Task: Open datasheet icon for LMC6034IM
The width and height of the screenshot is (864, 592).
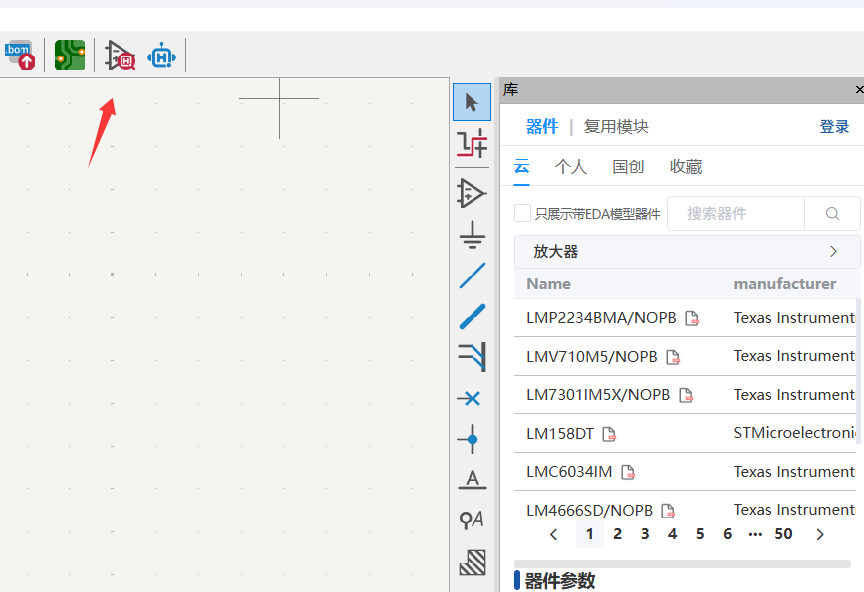Action: click(x=628, y=472)
